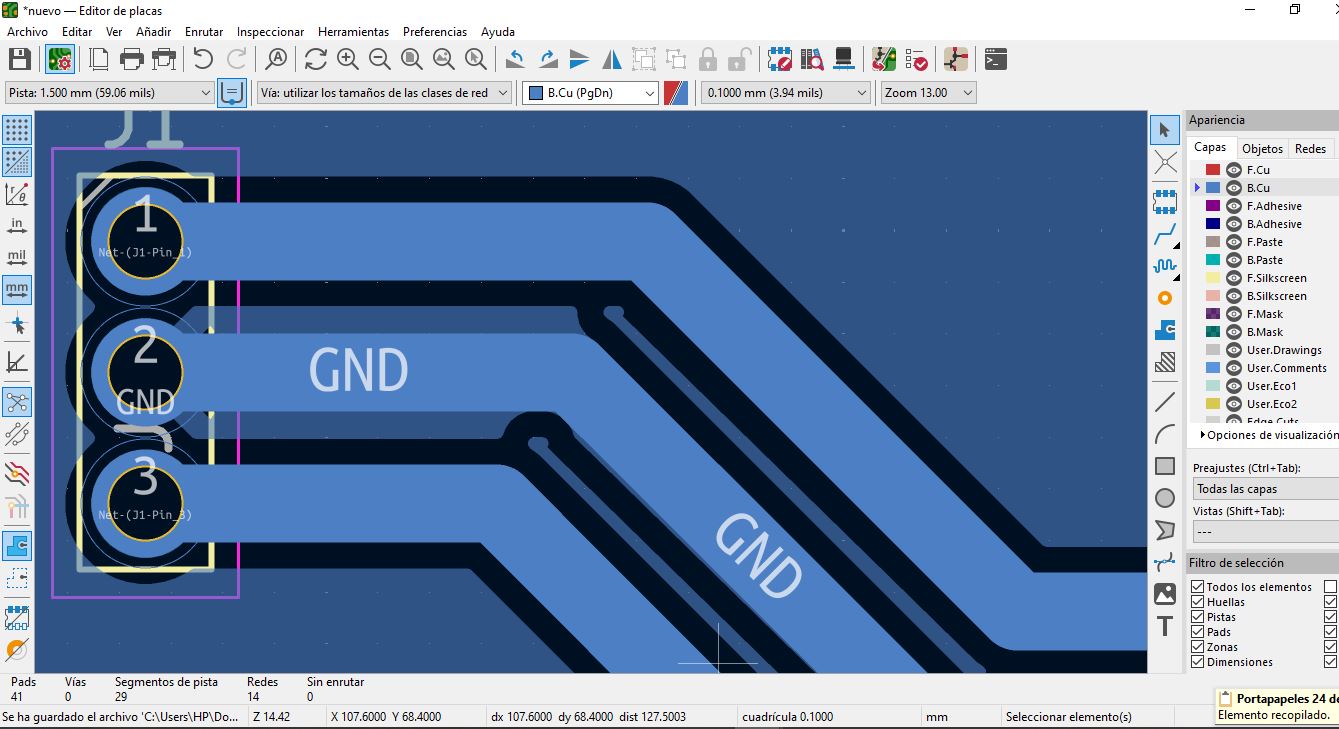Refresh the view
The width and height of the screenshot is (1339, 729).
click(x=316, y=59)
